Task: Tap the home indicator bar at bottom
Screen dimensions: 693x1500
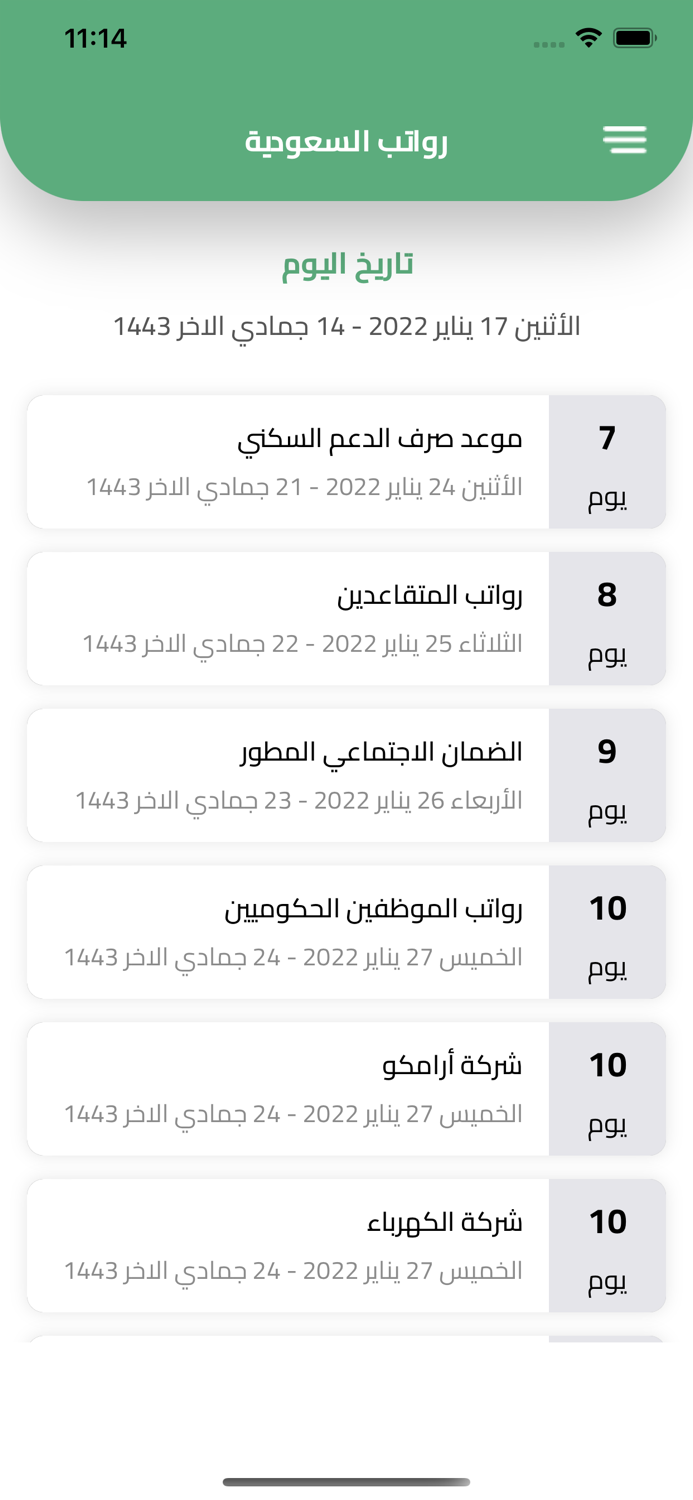Action: (346, 1475)
